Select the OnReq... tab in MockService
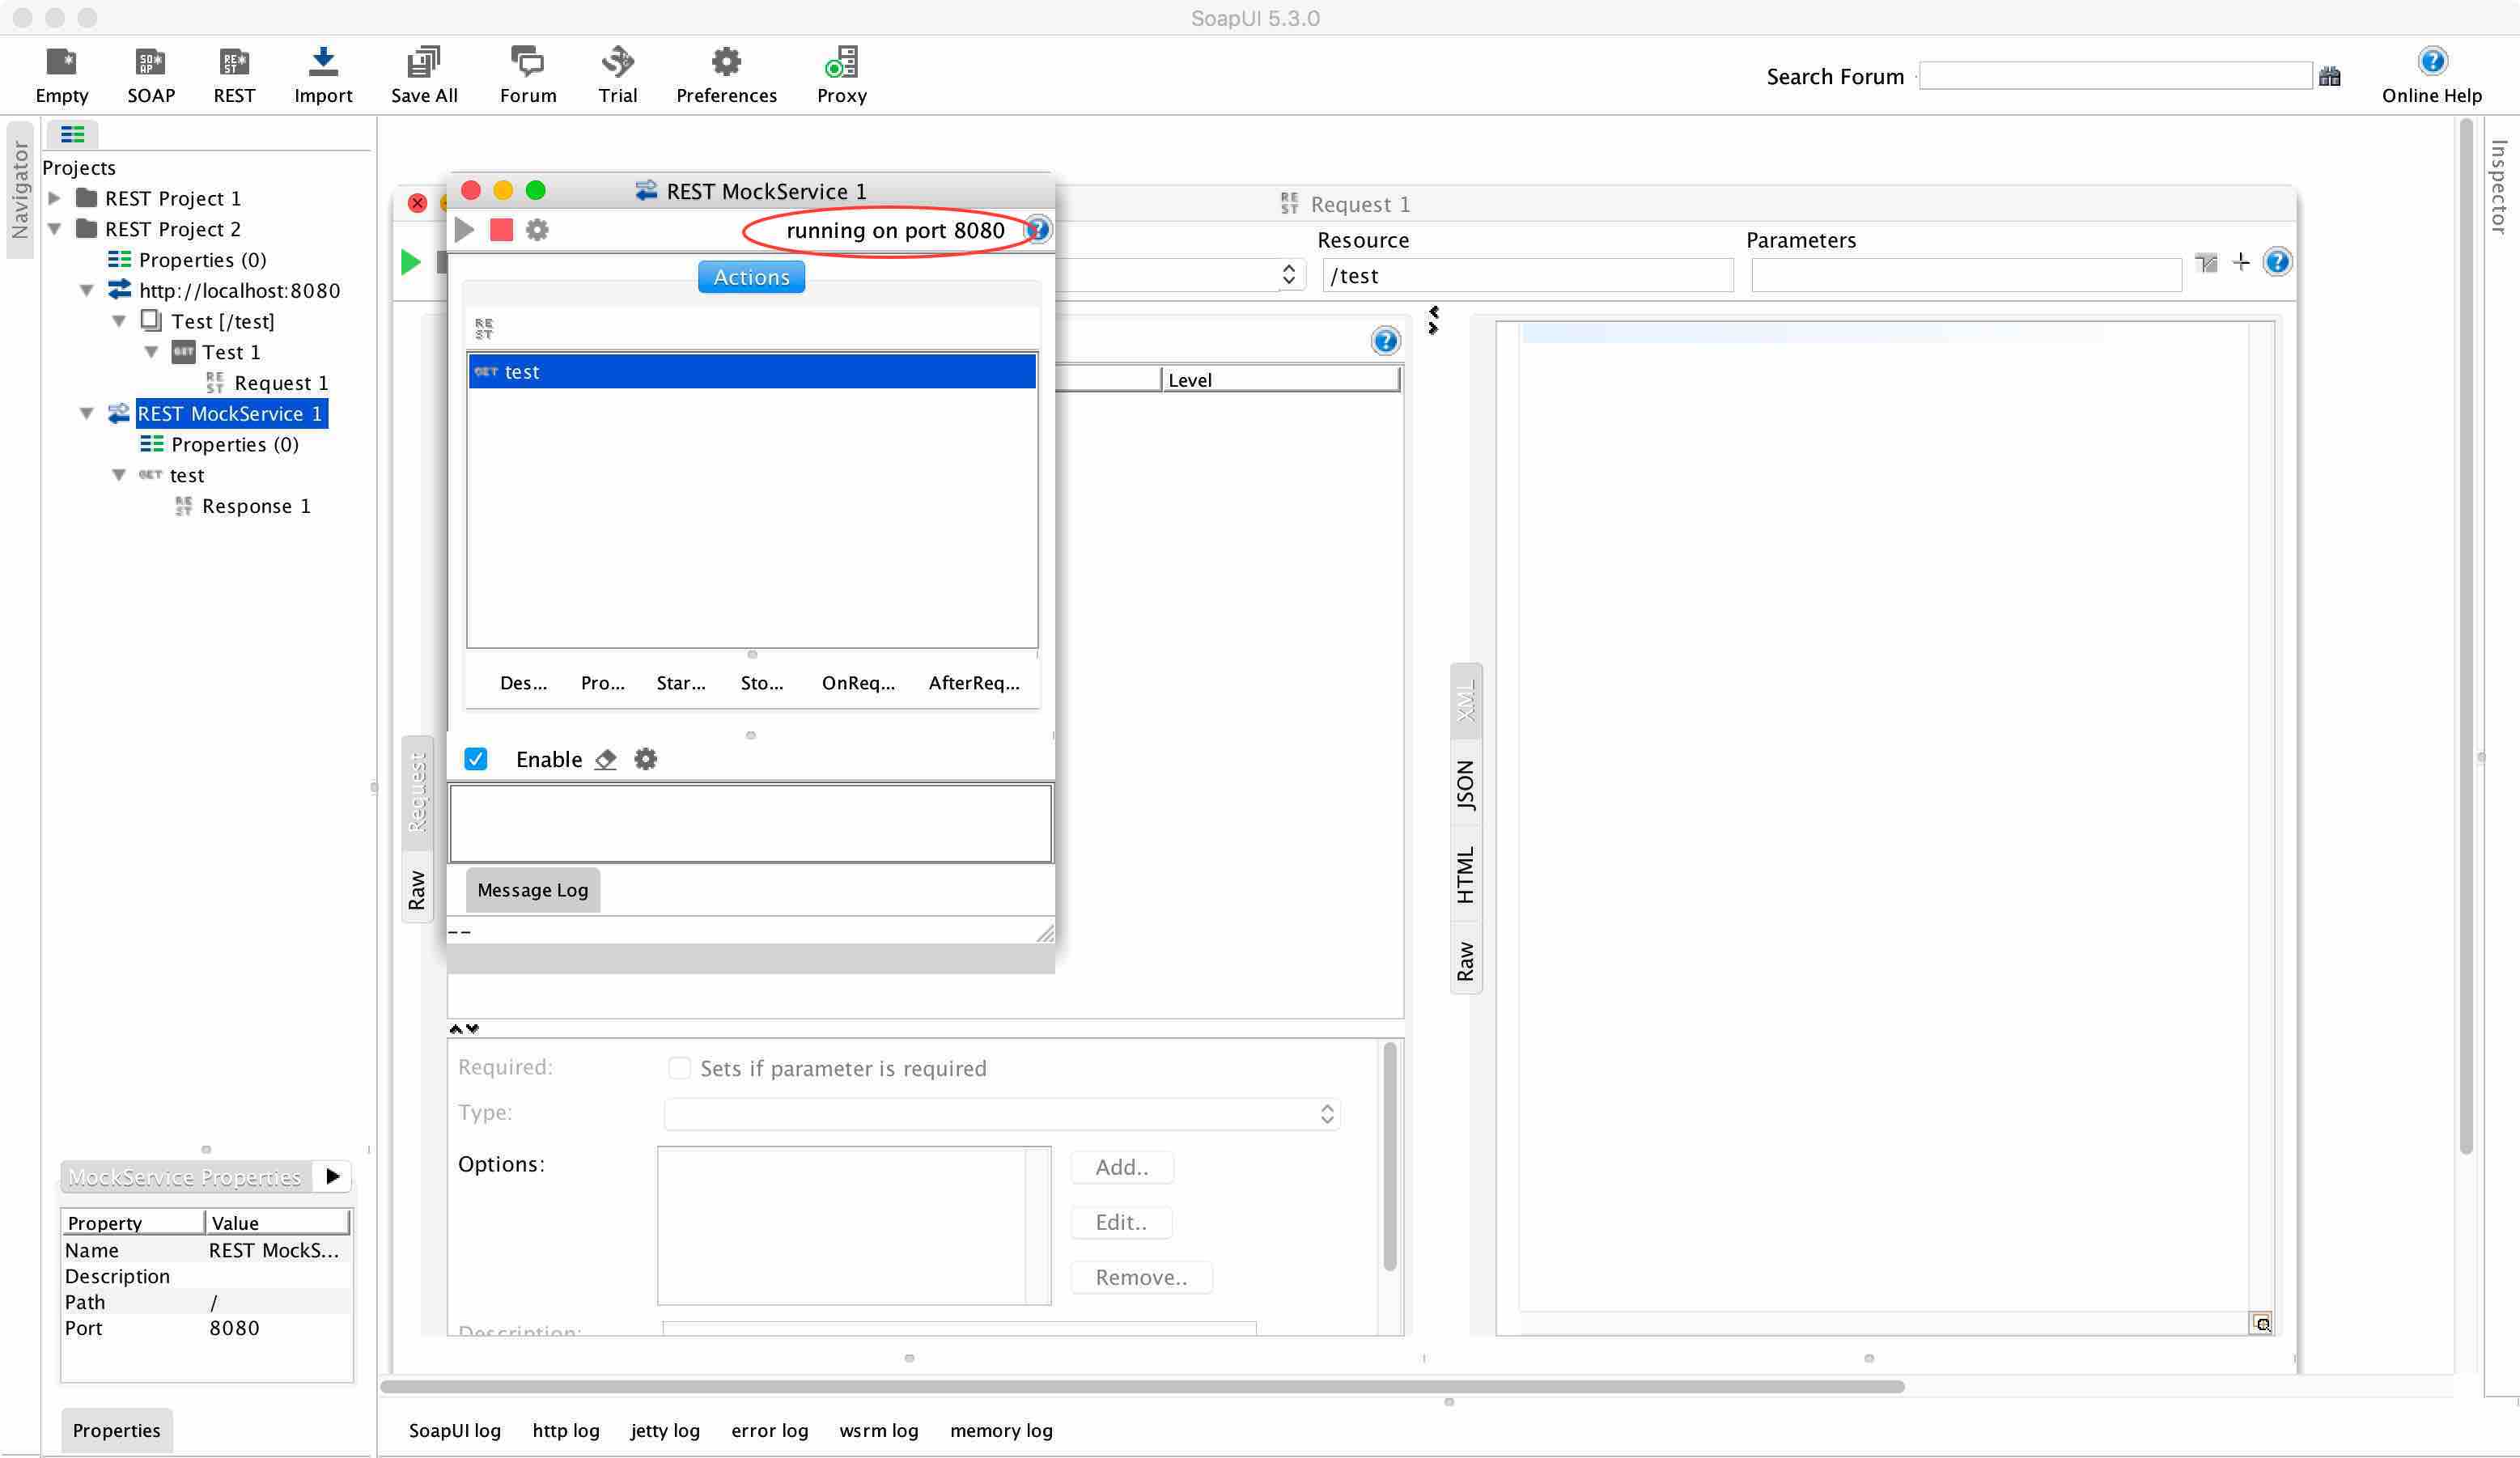Screen dimensions: 2520x1458 pos(857,682)
